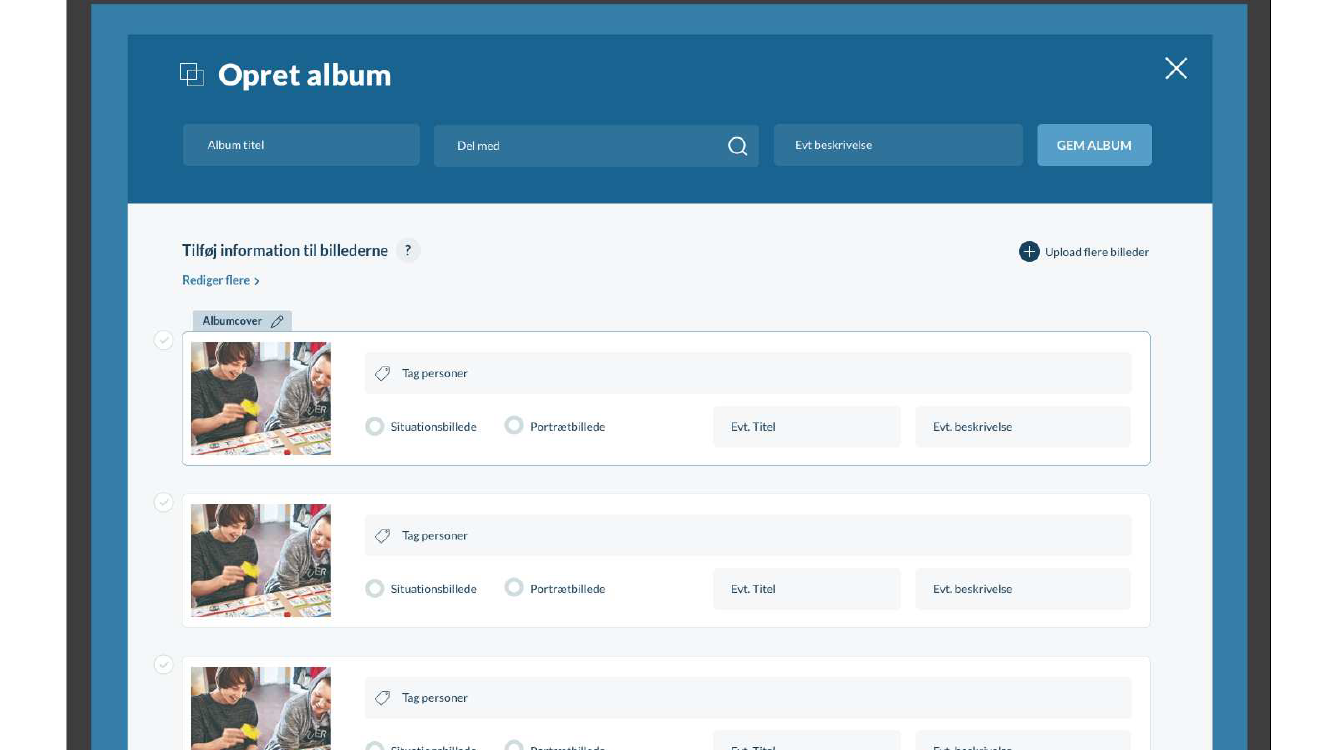Click Evt. beskrivelse field of second image

click(x=1023, y=589)
